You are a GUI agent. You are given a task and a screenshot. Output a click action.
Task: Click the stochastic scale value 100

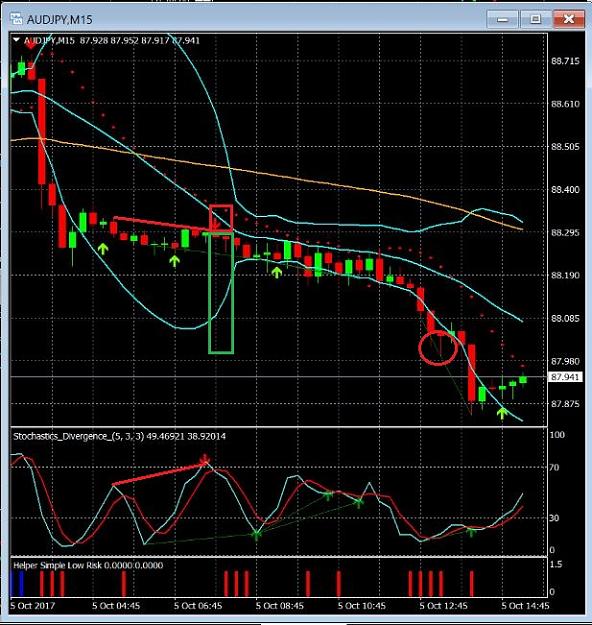(557, 435)
